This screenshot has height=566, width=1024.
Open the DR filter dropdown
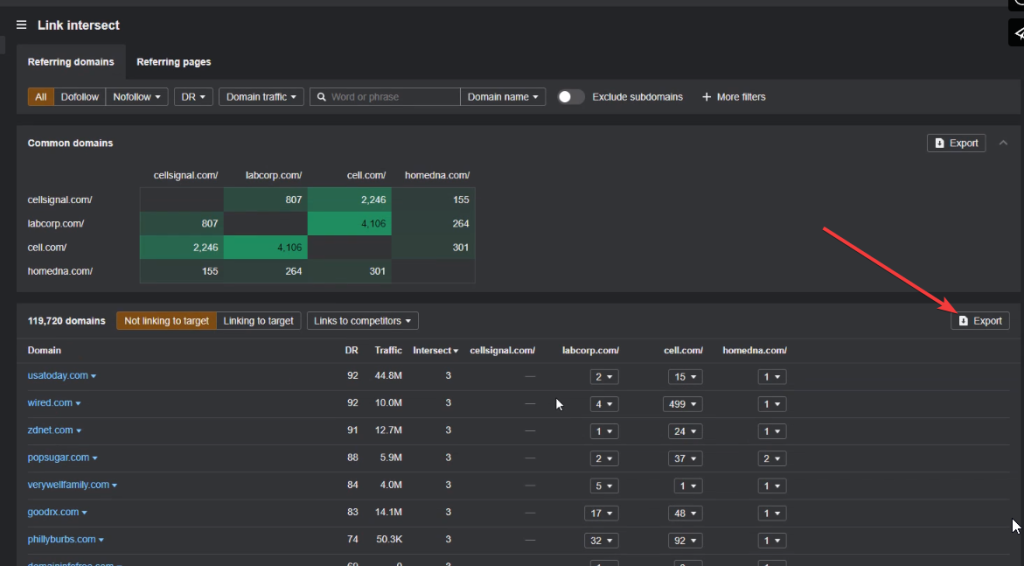[x=193, y=97]
